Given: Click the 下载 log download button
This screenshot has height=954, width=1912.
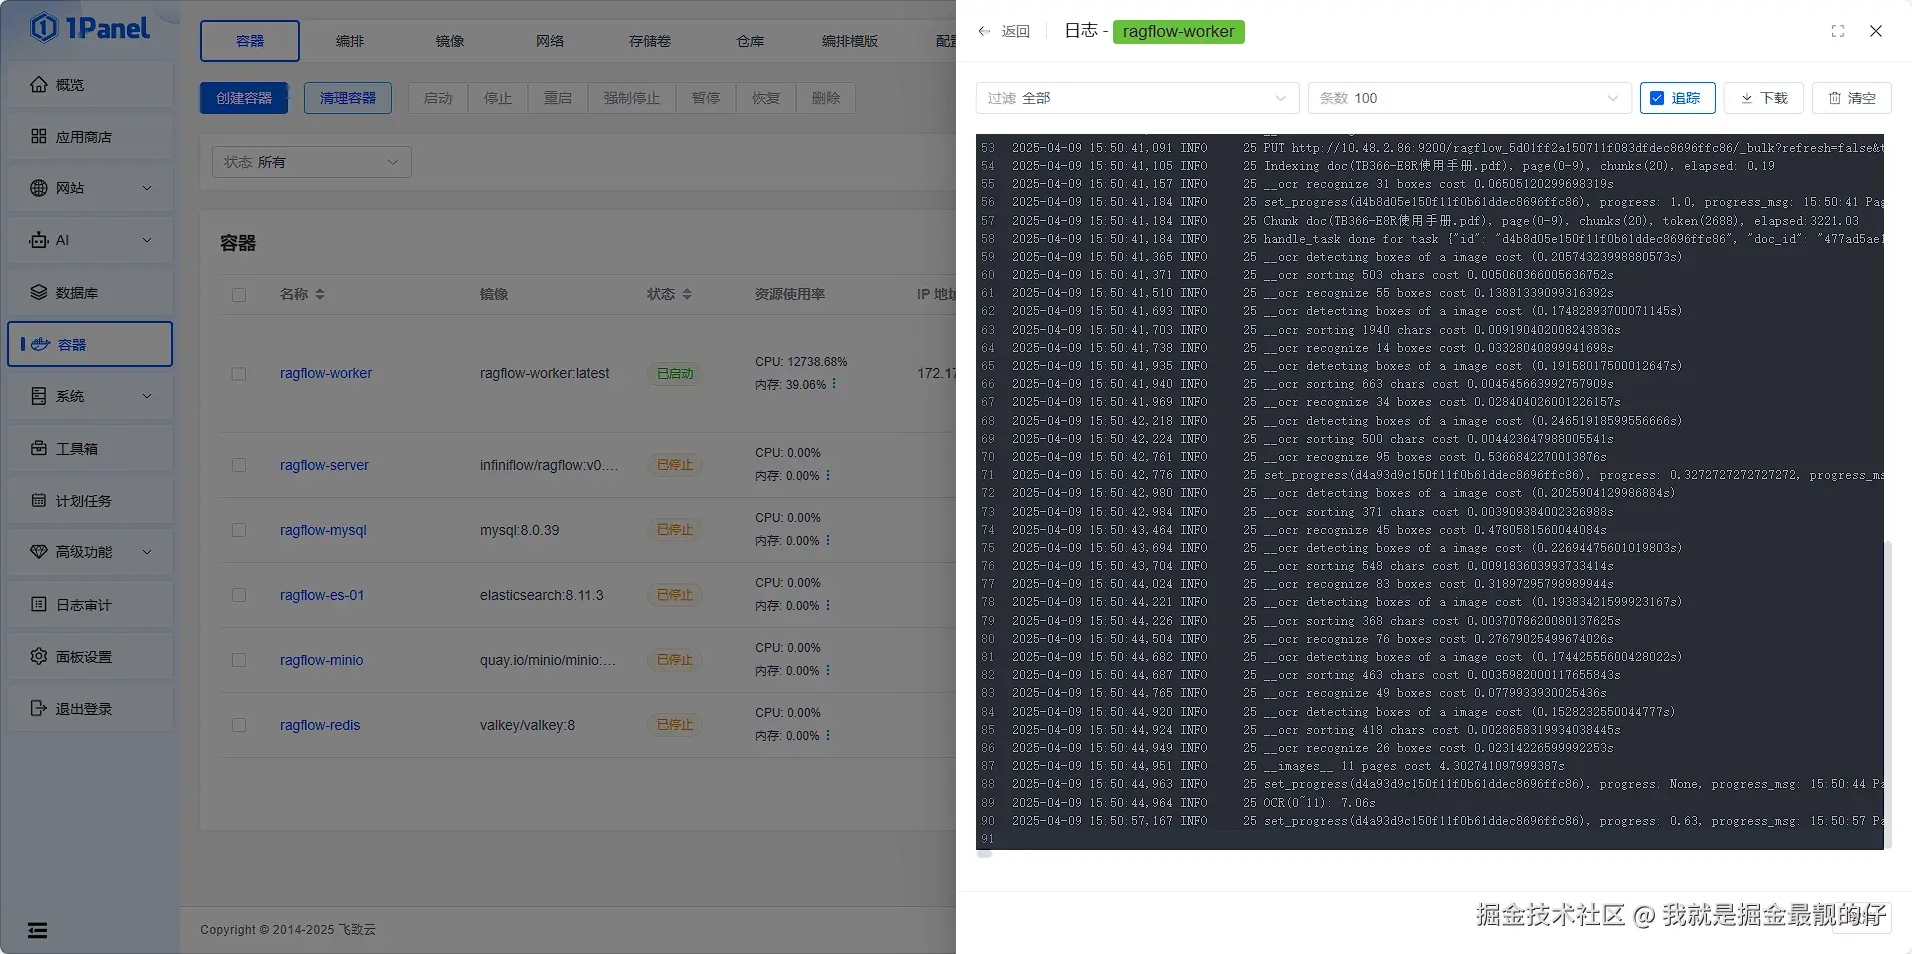Looking at the screenshot, I should coord(1764,98).
